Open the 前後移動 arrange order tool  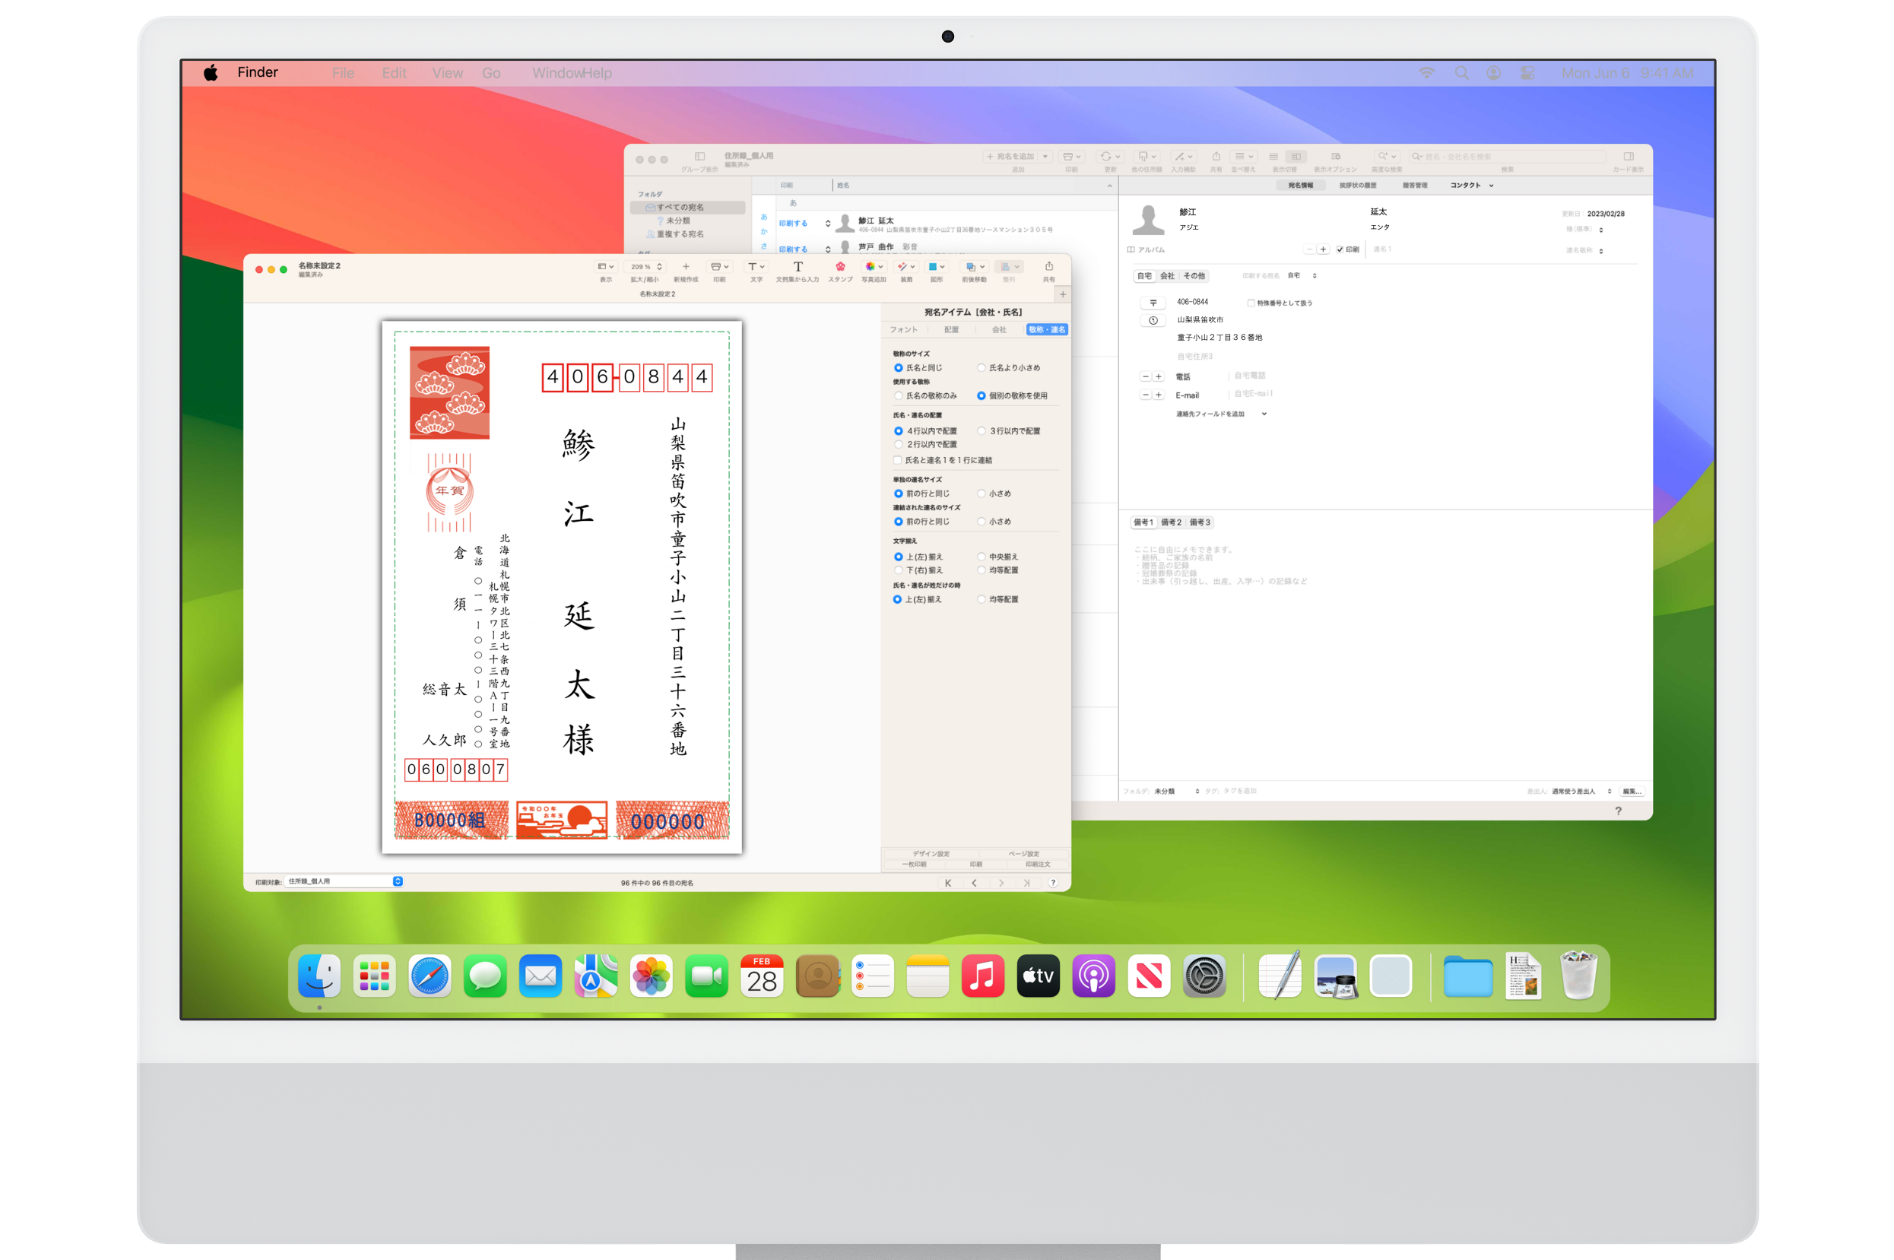973,267
